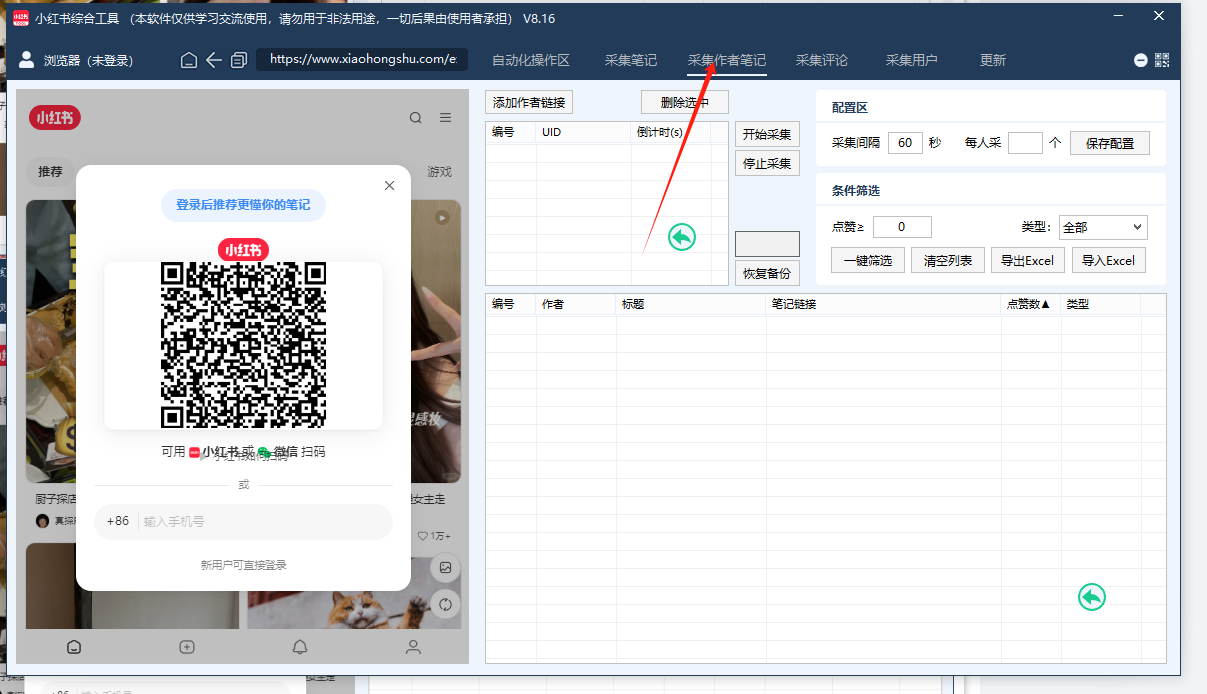1207x694 pixels.
Task: Click the plus publish icon in bottom navigation
Action: click(x=187, y=647)
